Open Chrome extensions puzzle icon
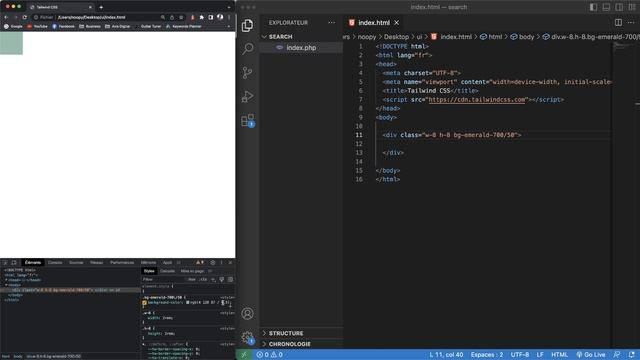Image resolution: width=640 pixels, height=360 pixels. click(202, 17)
